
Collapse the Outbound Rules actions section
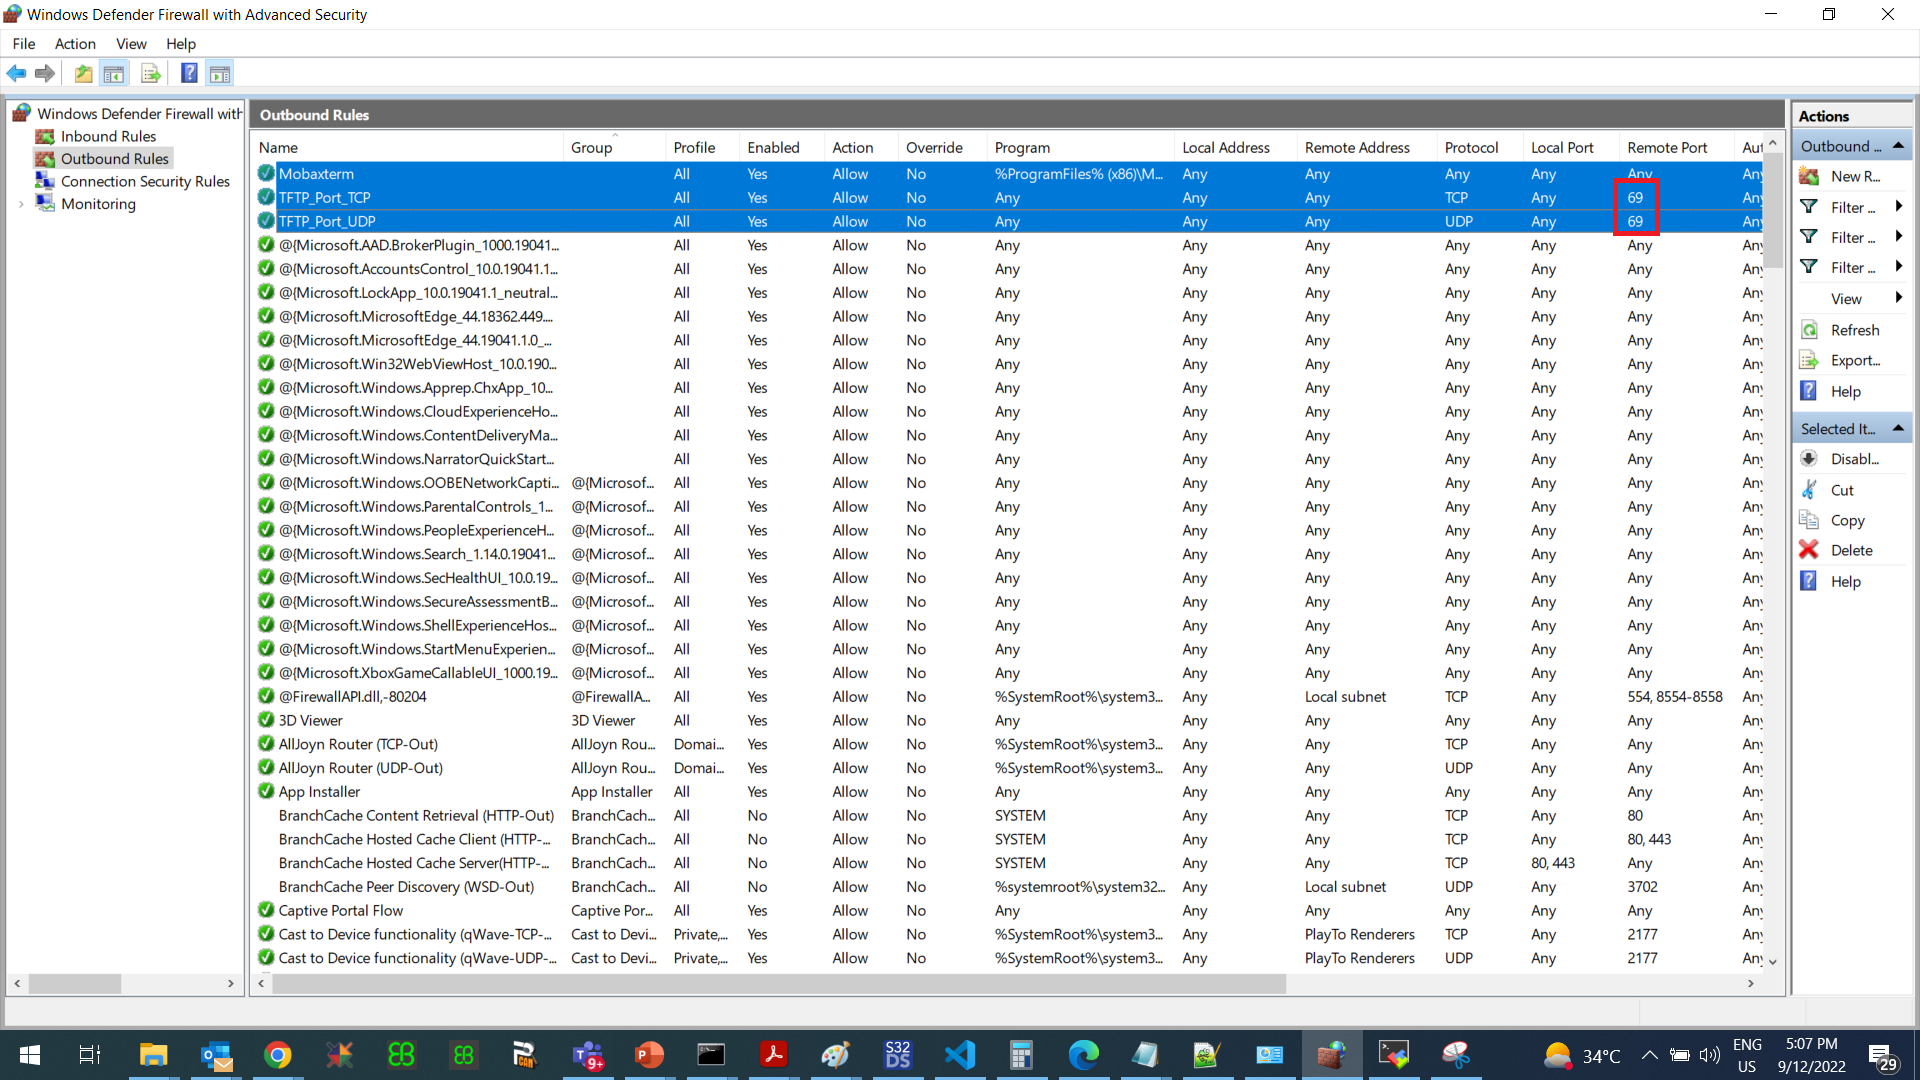1897,146
